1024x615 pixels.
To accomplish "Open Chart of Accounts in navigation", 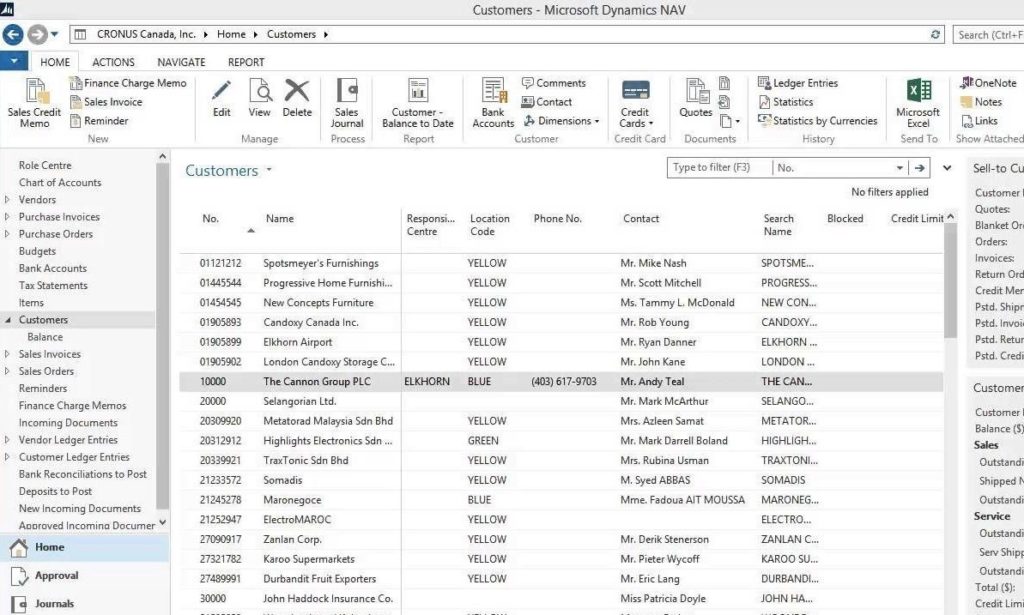I will [x=60, y=183].
